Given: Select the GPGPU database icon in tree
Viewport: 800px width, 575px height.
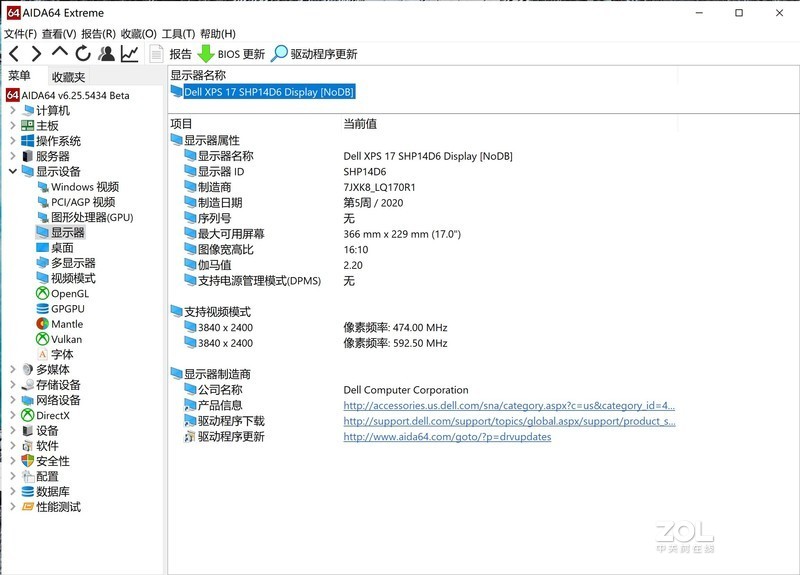Looking at the screenshot, I should click(42, 309).
